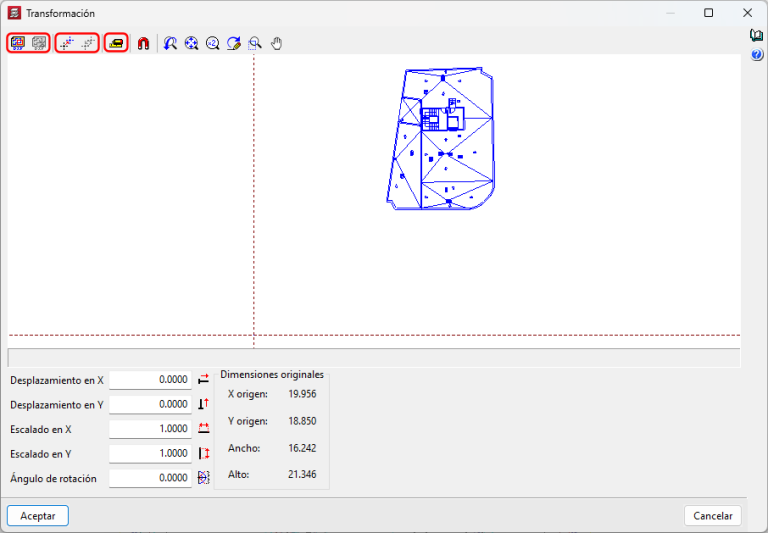Click the x2 zoom magnifier icon
The width and height of the screenshot is (768, 533).
212,44
